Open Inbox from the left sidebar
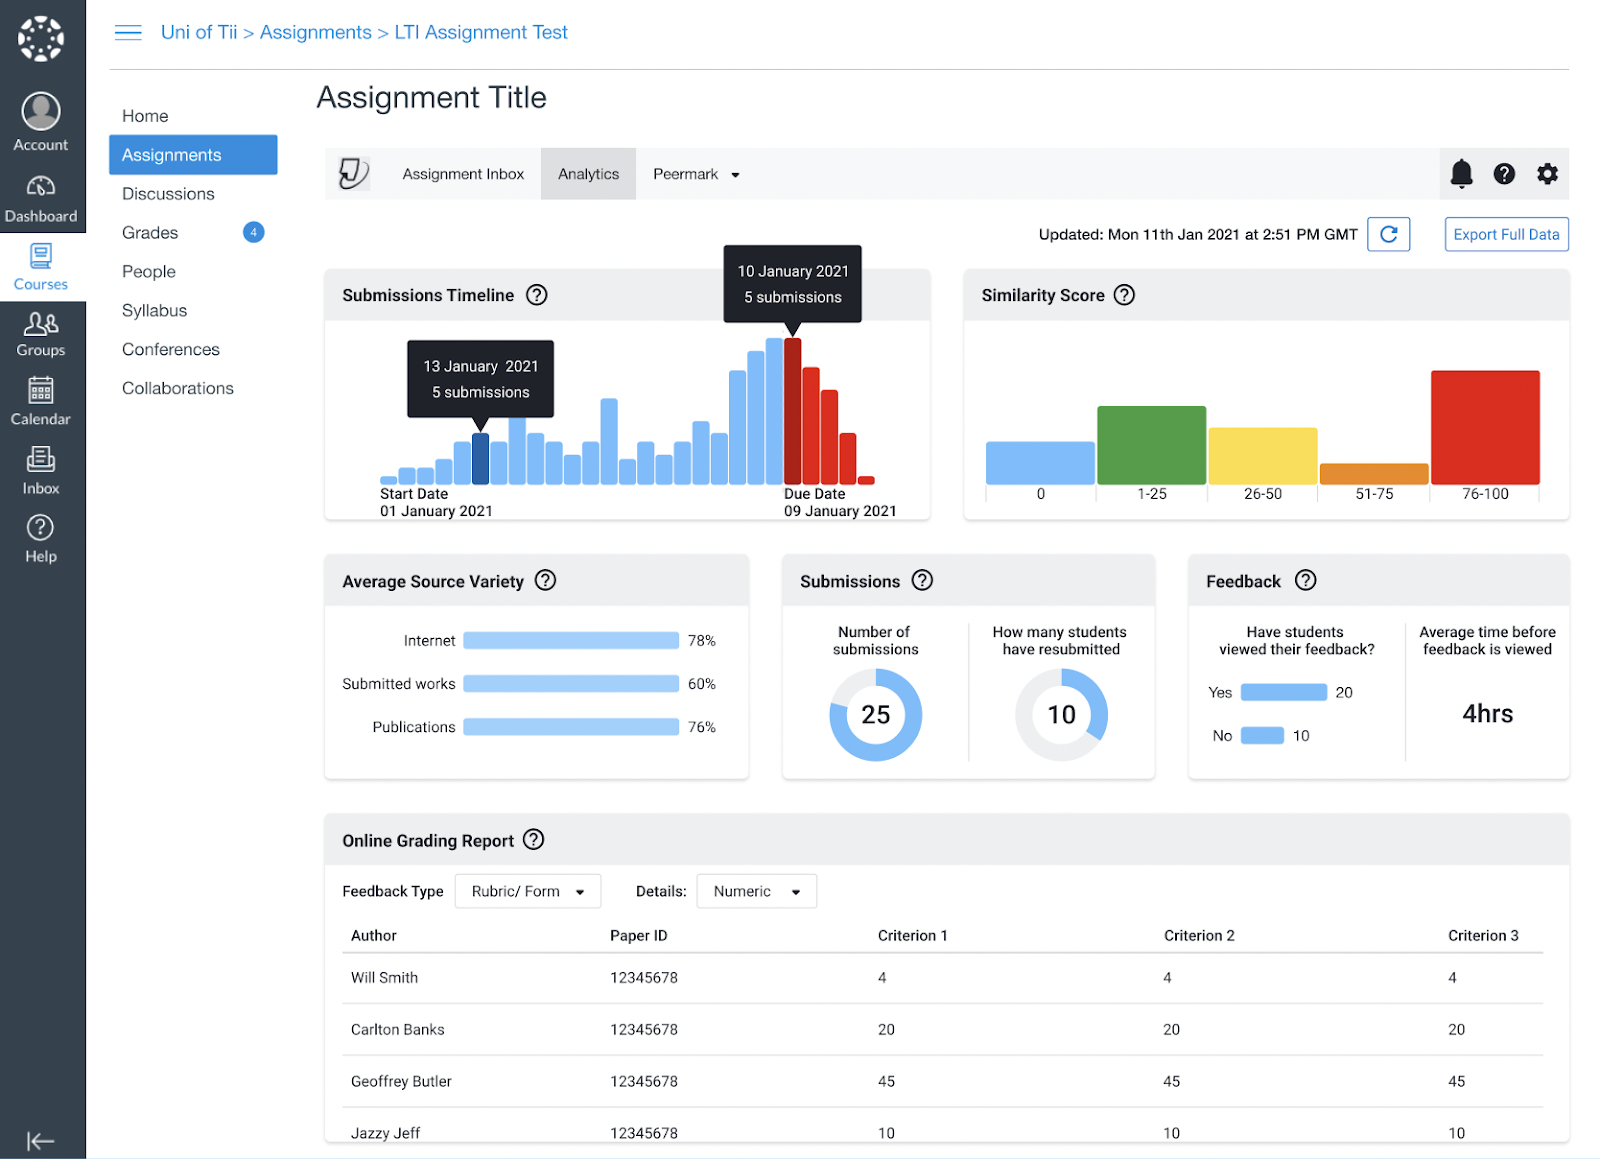 (41, 470)
